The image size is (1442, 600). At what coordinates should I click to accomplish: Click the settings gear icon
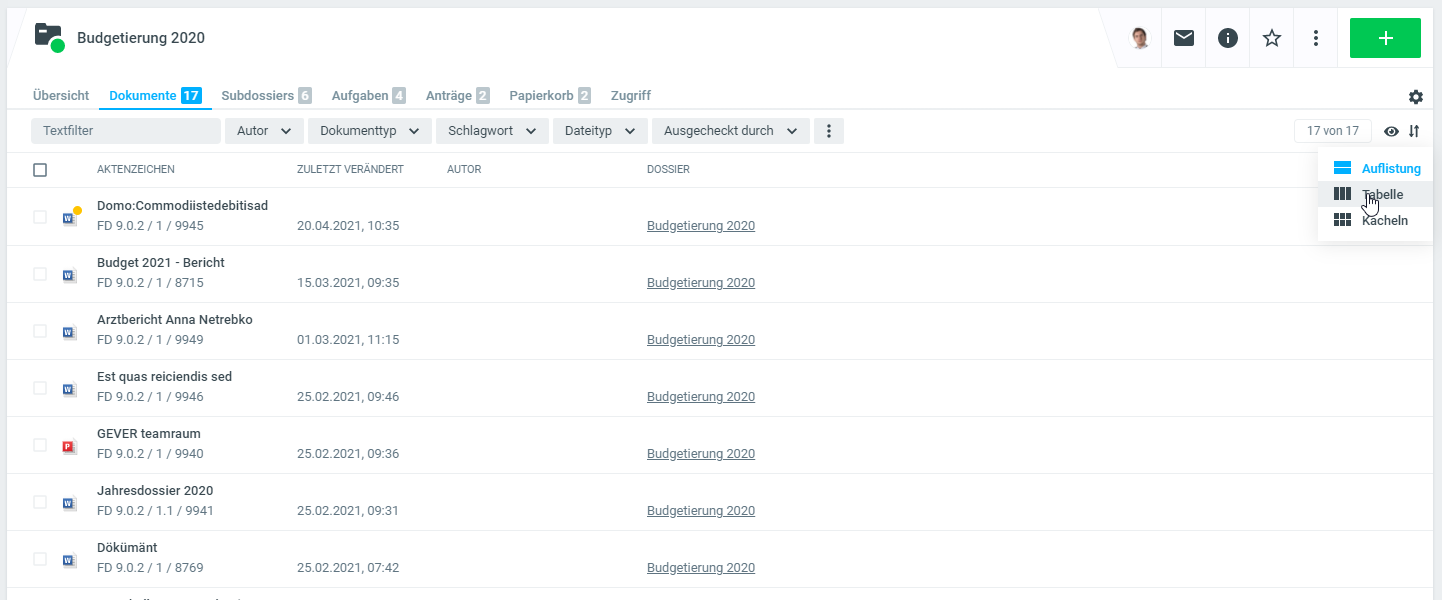1415,97
